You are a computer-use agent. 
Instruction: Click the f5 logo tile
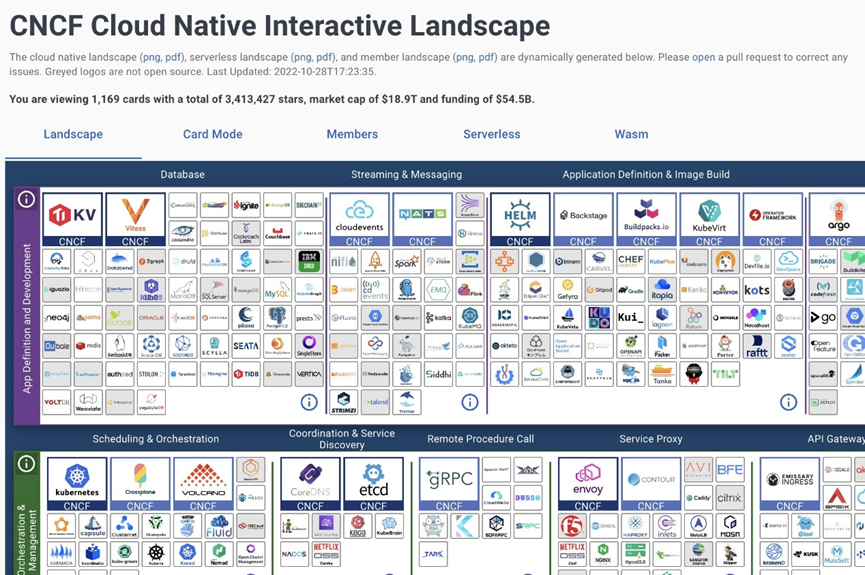point(572,526)
